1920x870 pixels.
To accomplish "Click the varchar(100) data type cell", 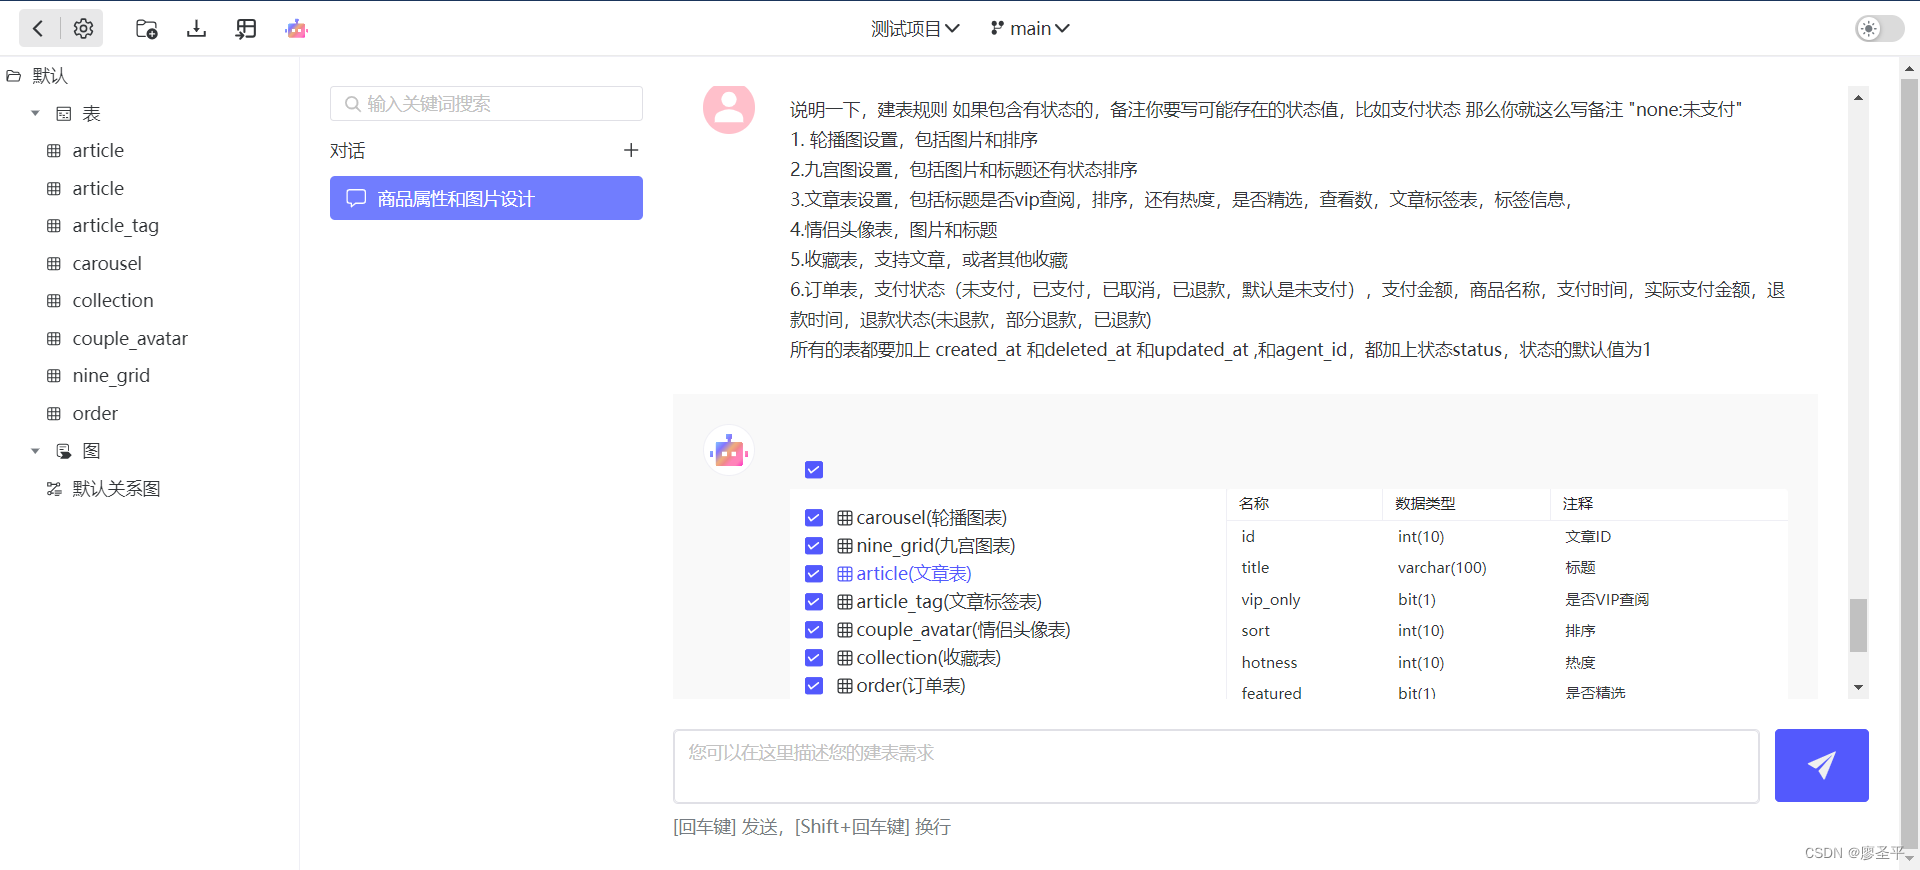I will [x=1442, y=568].
